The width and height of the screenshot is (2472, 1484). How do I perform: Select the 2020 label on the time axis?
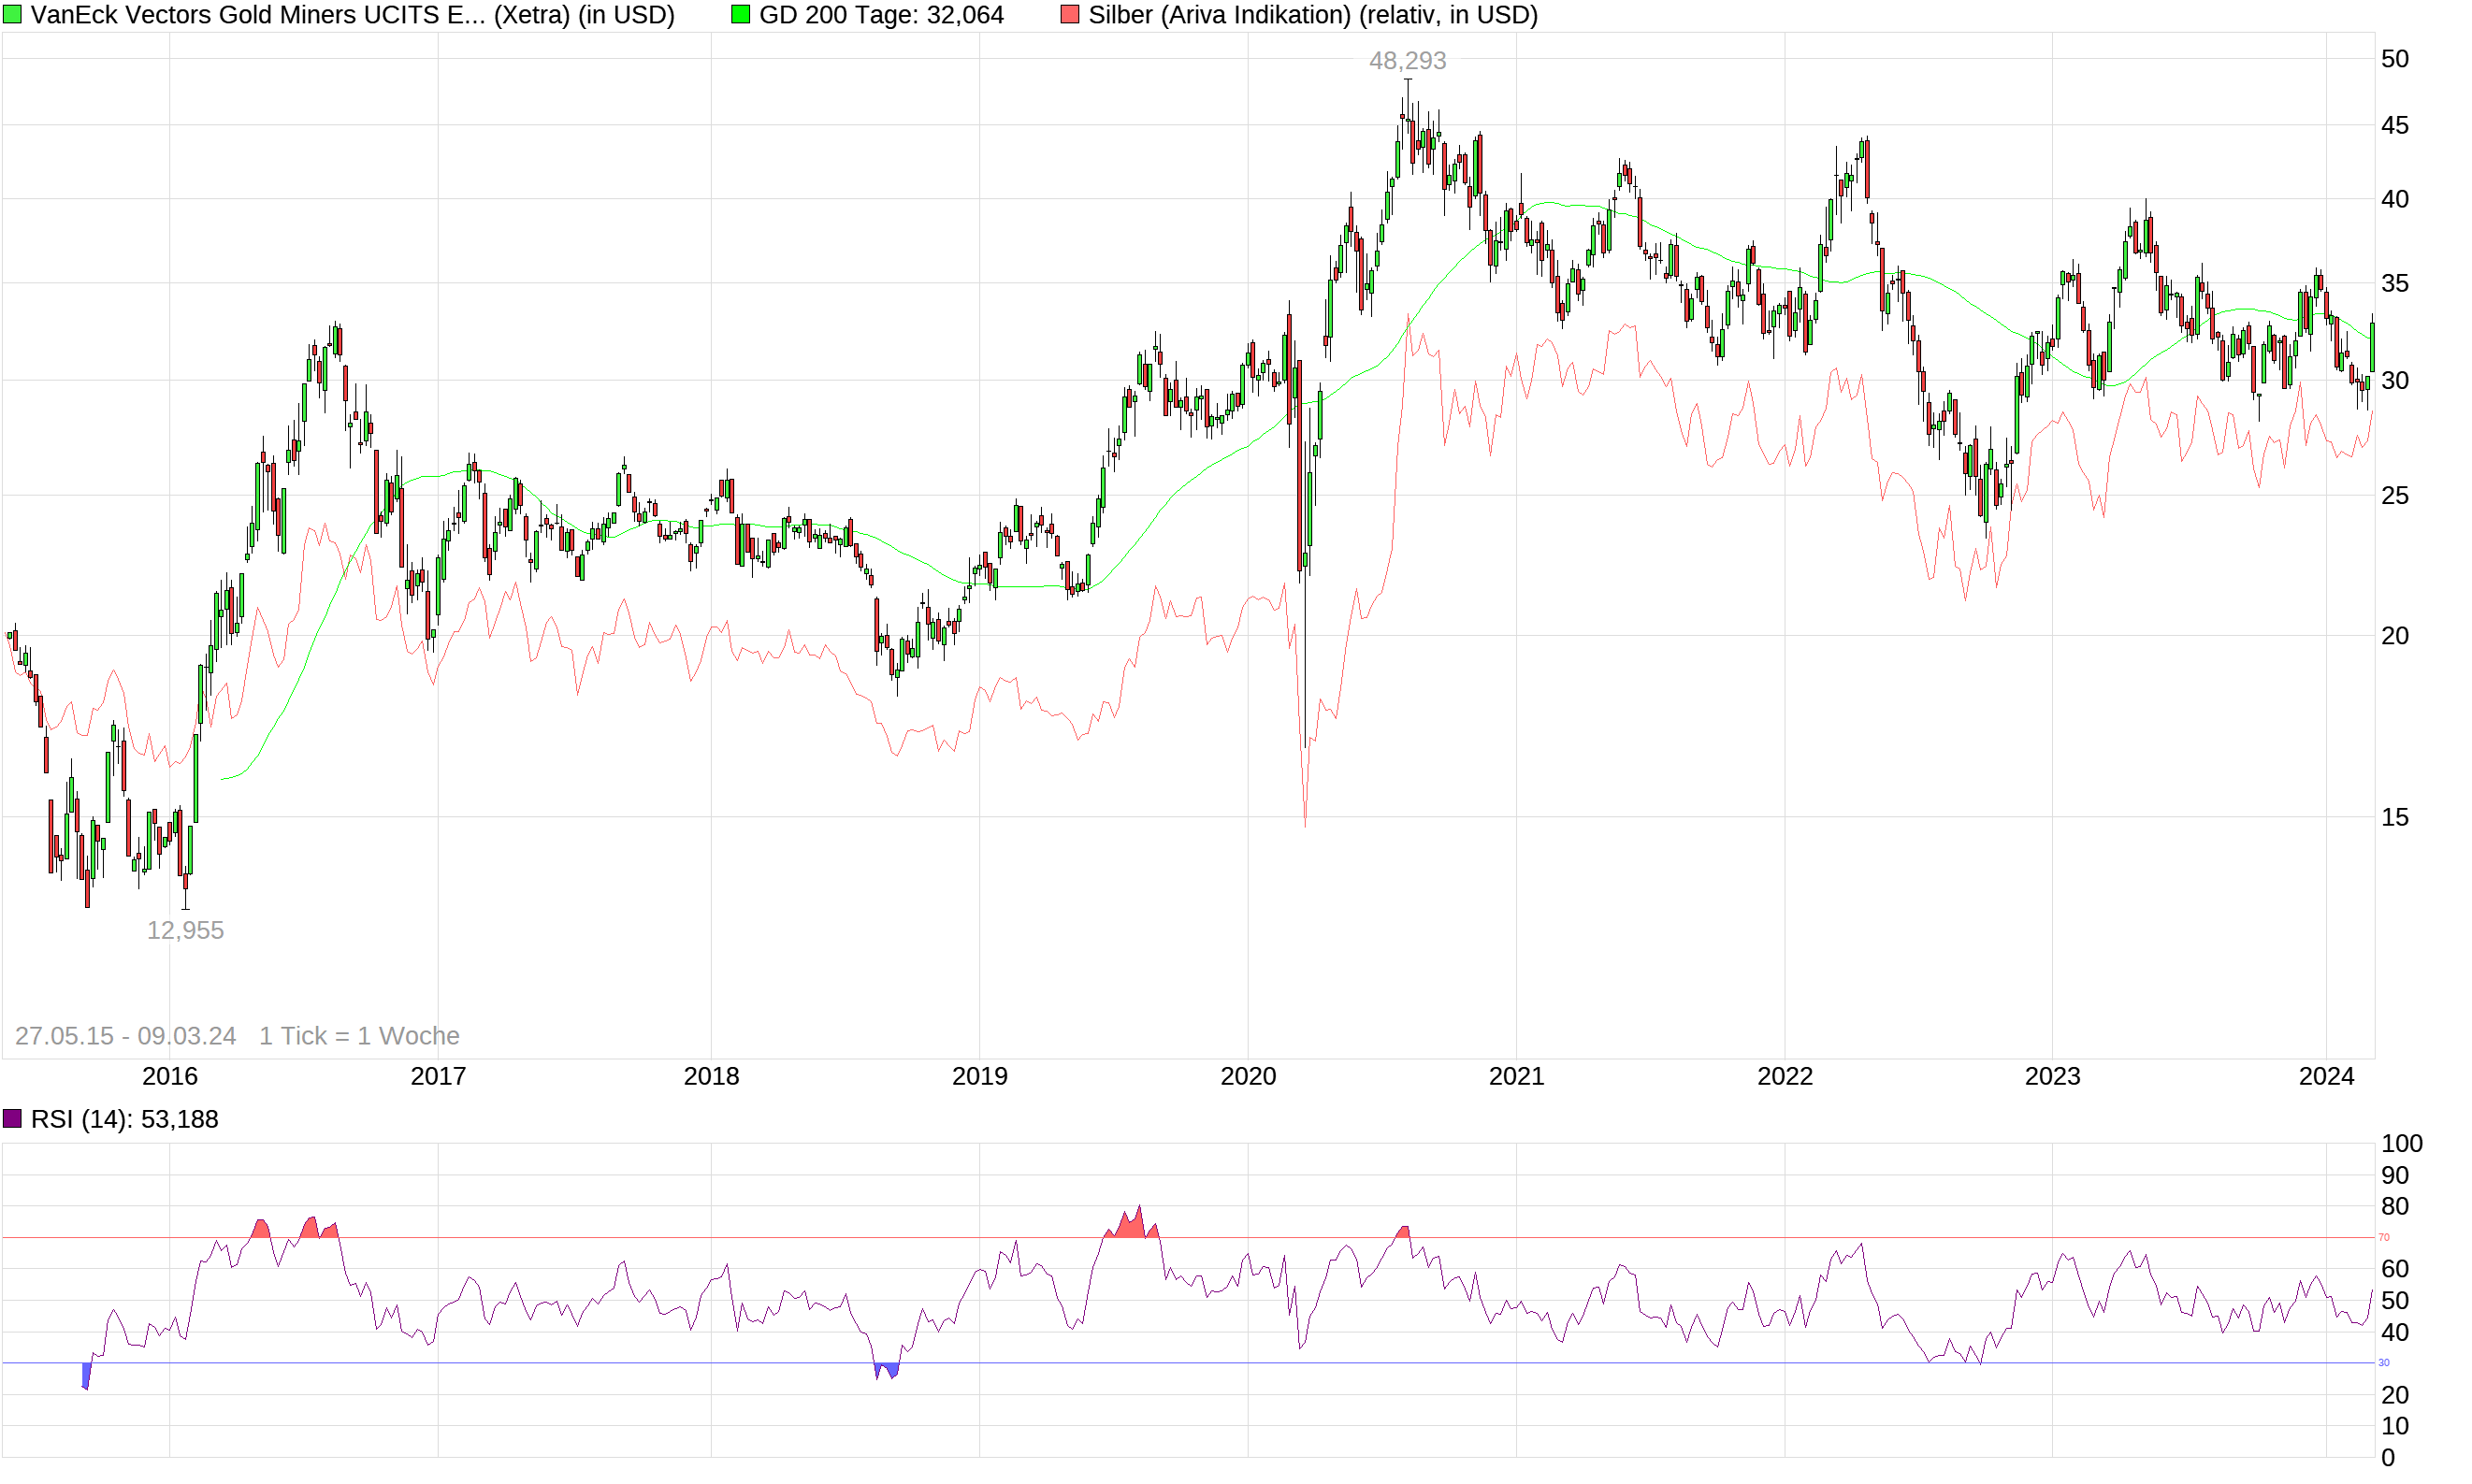[x=1247, y=1077]
